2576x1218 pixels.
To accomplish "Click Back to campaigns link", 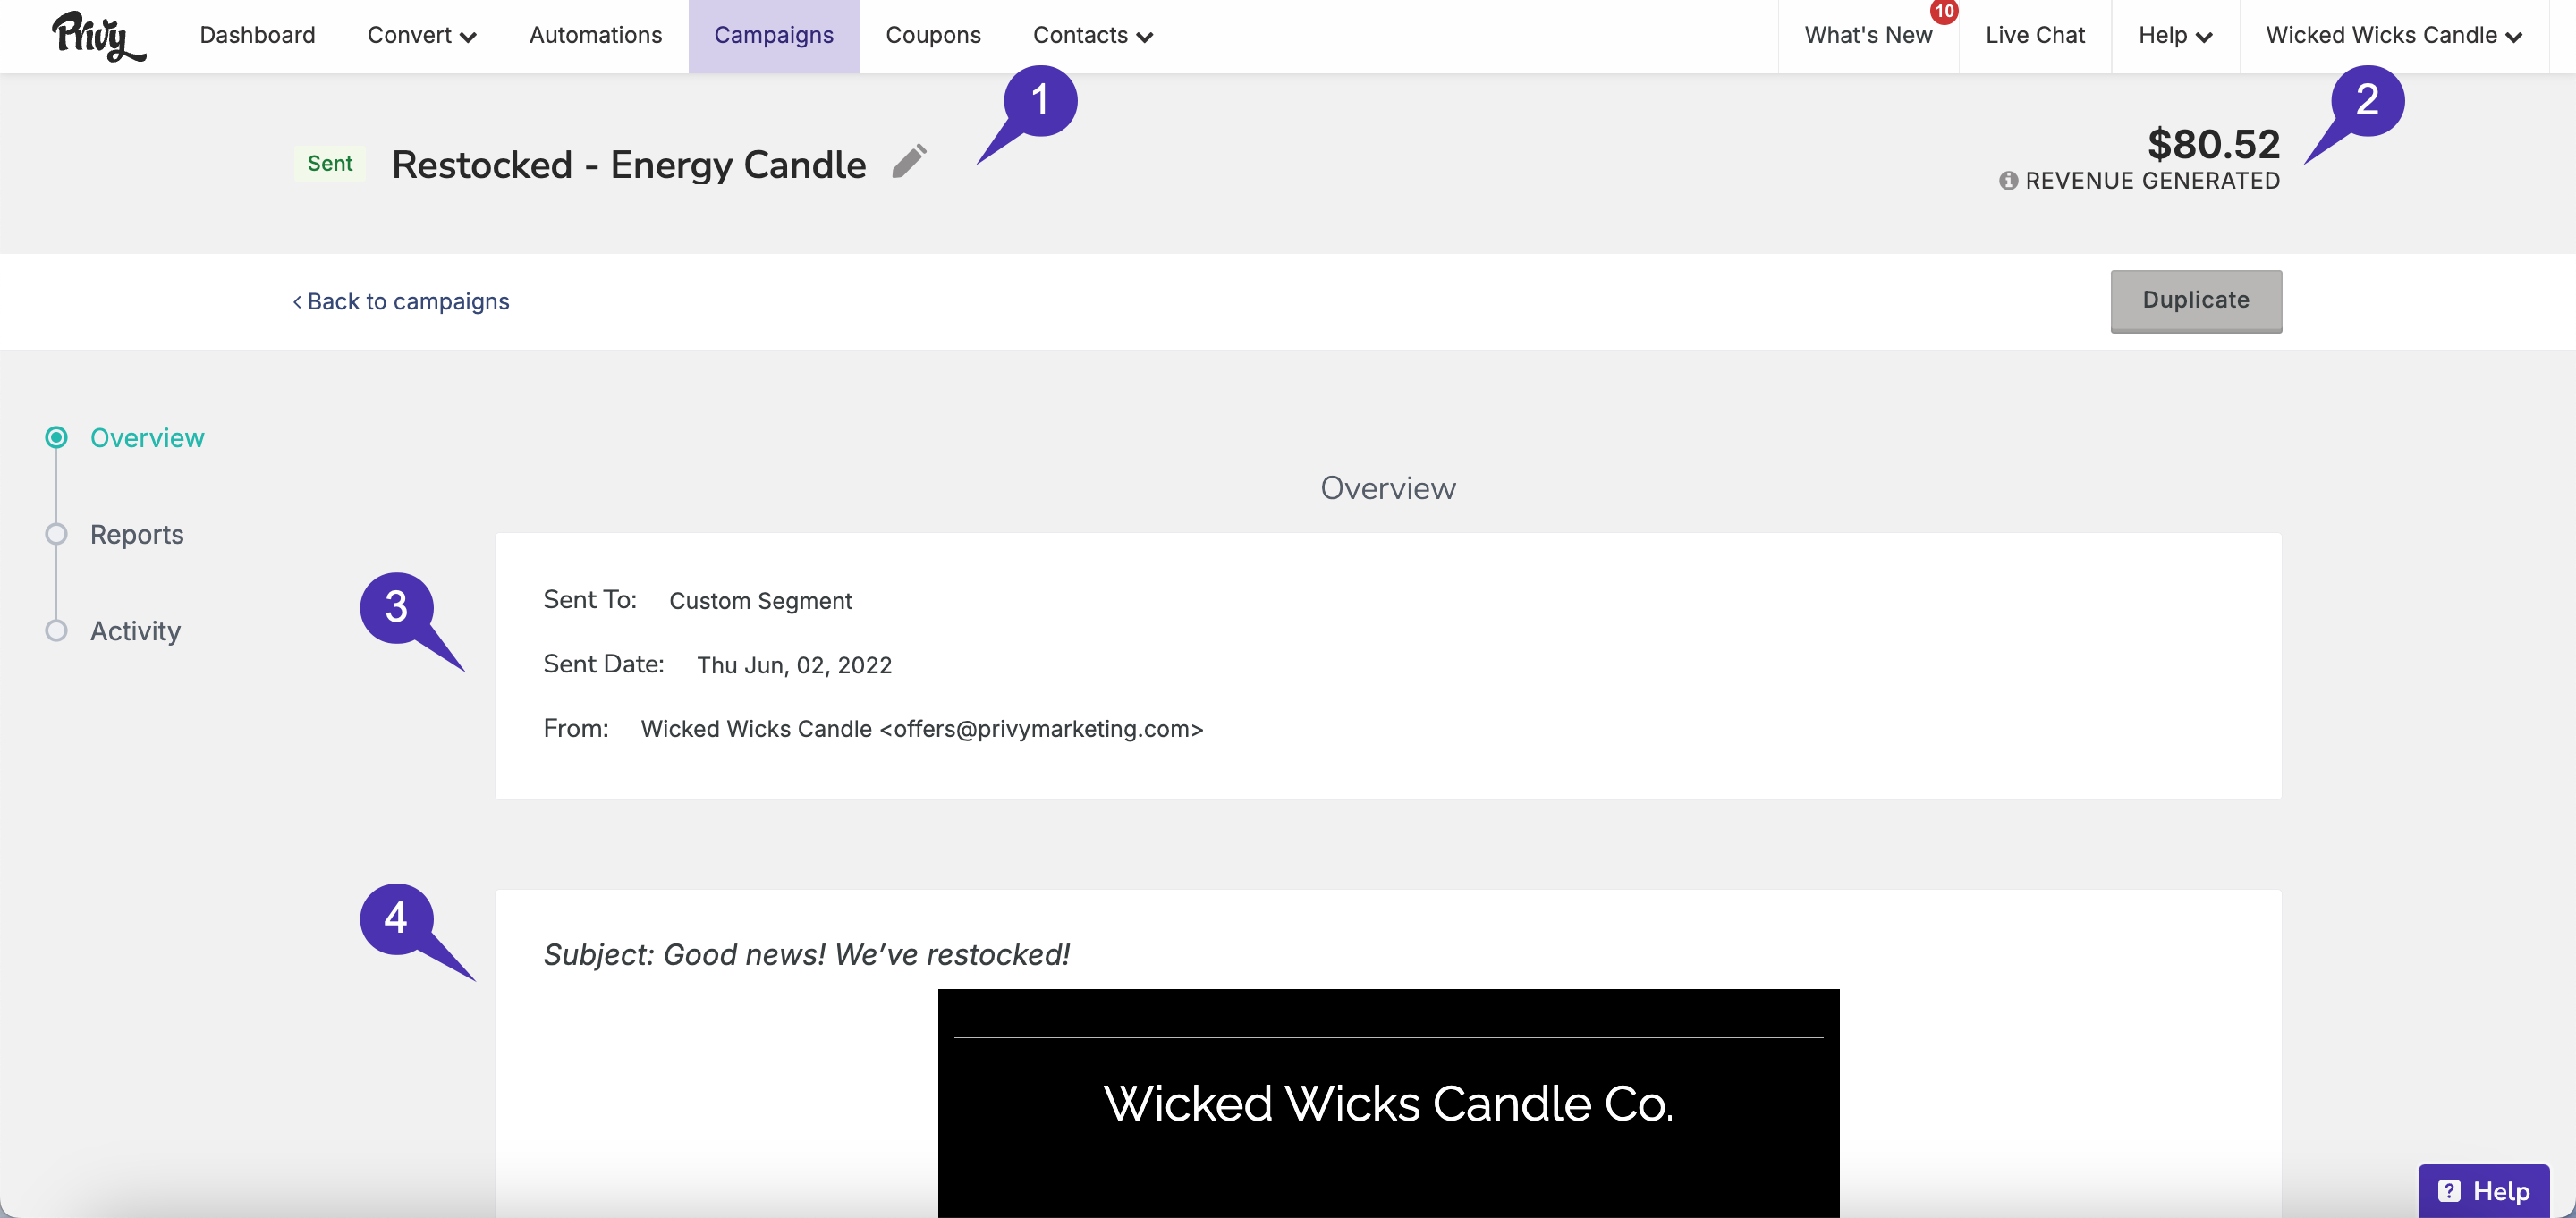I will coord(401,302).
